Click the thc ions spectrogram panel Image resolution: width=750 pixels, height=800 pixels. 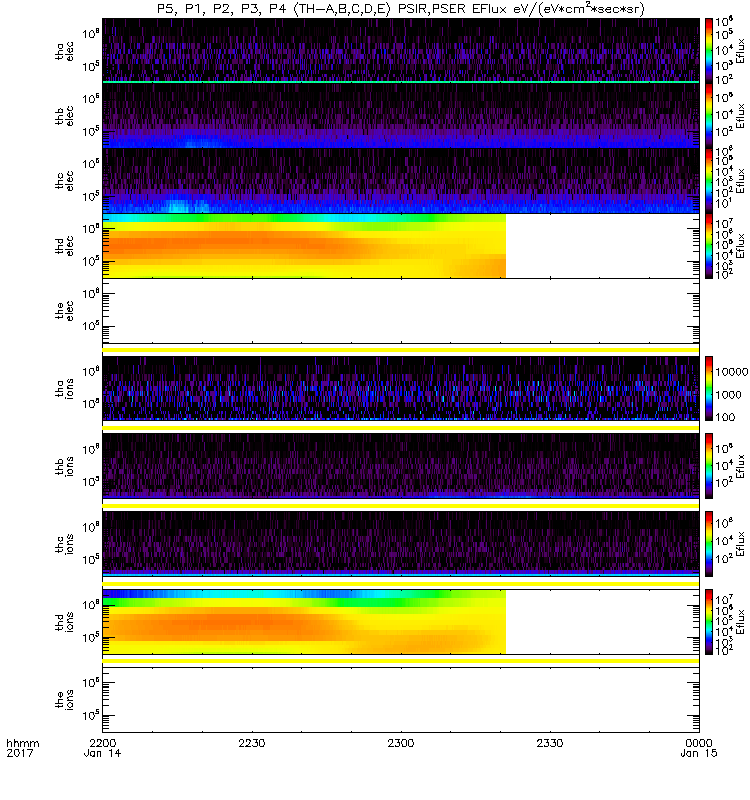(x=401, y=544)
